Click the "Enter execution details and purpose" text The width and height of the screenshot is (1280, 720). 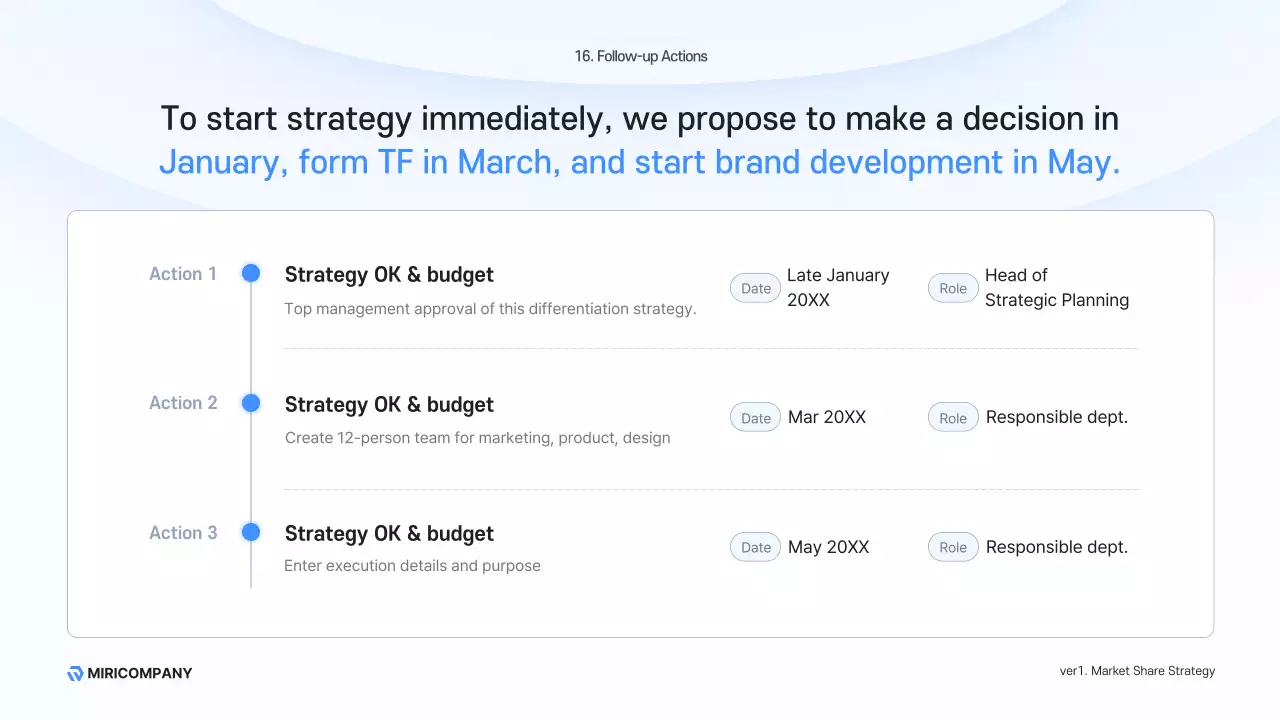coord(412,566)
